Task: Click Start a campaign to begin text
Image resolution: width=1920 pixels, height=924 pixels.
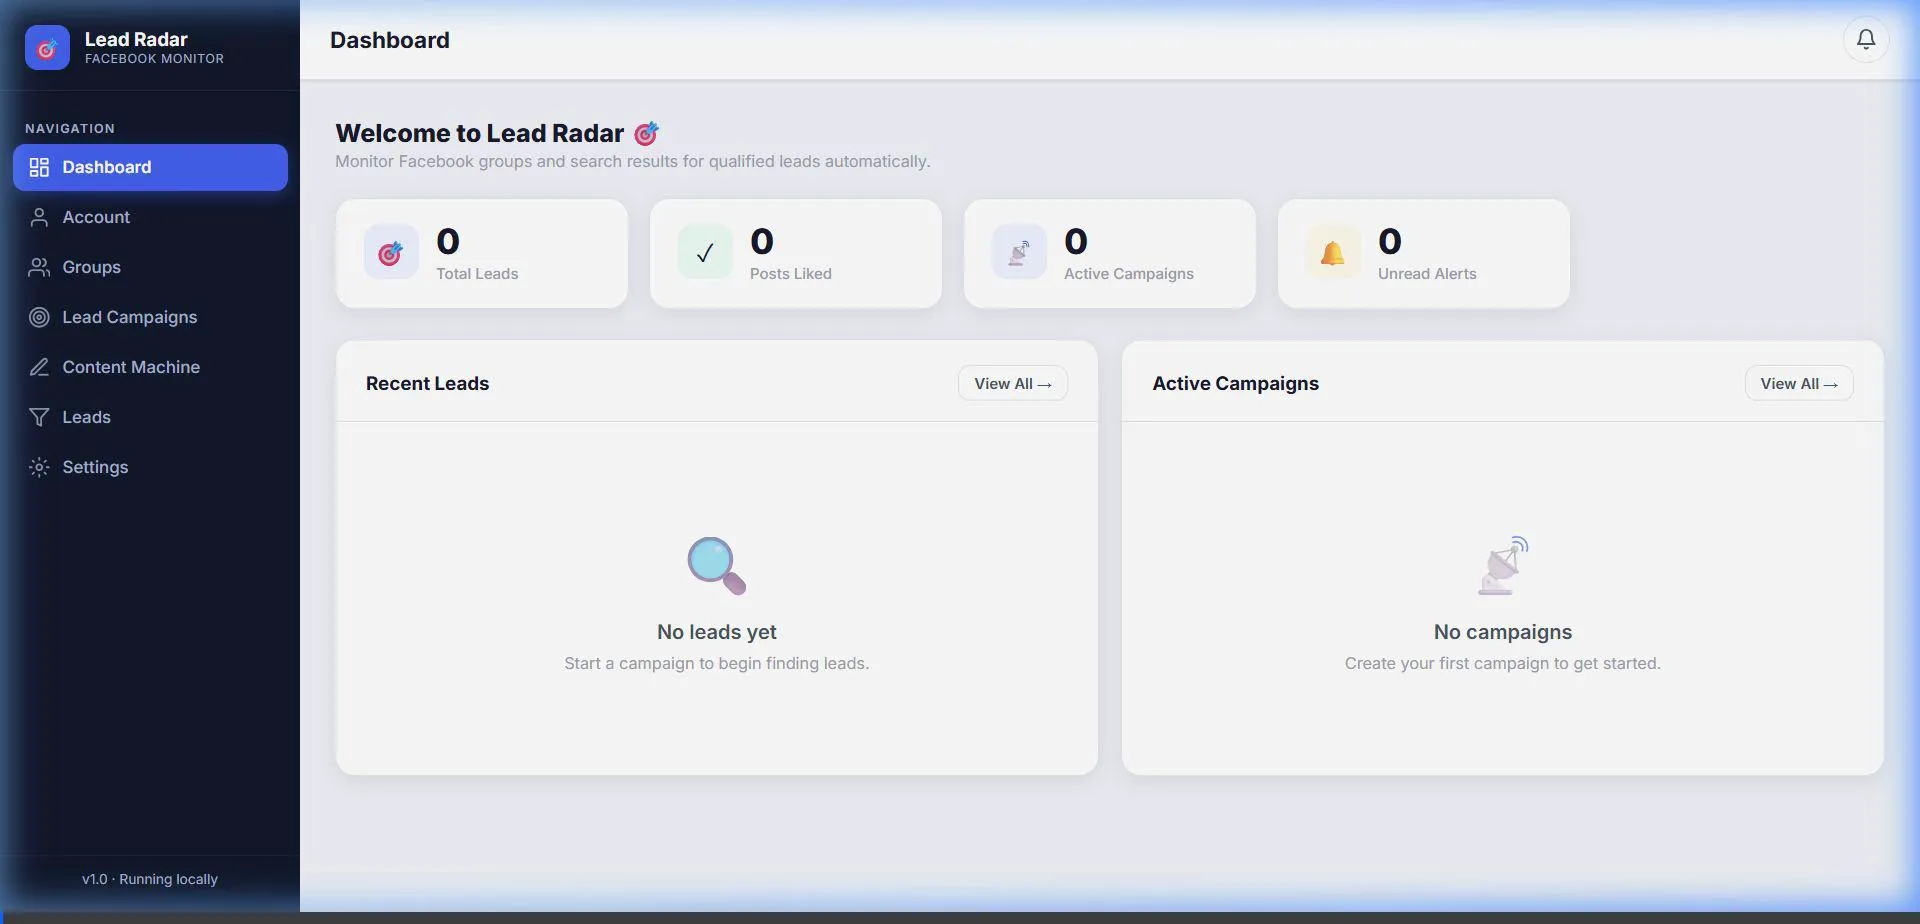Action: click(717, 663)
